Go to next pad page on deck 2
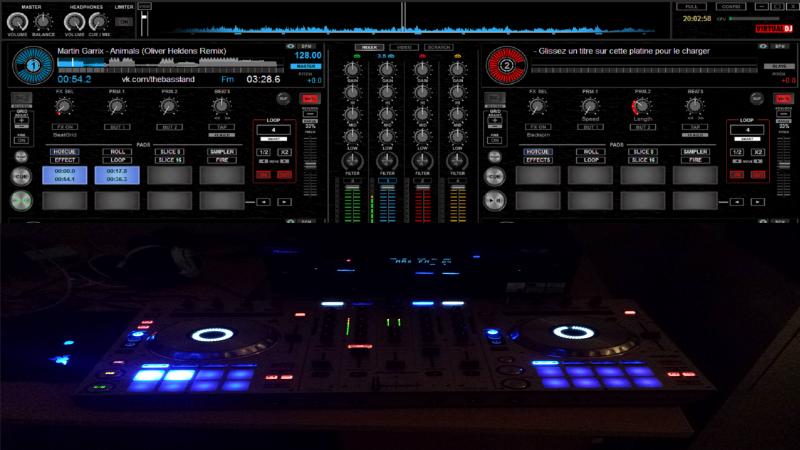This screenshot has height=450, width=800. 758,202
